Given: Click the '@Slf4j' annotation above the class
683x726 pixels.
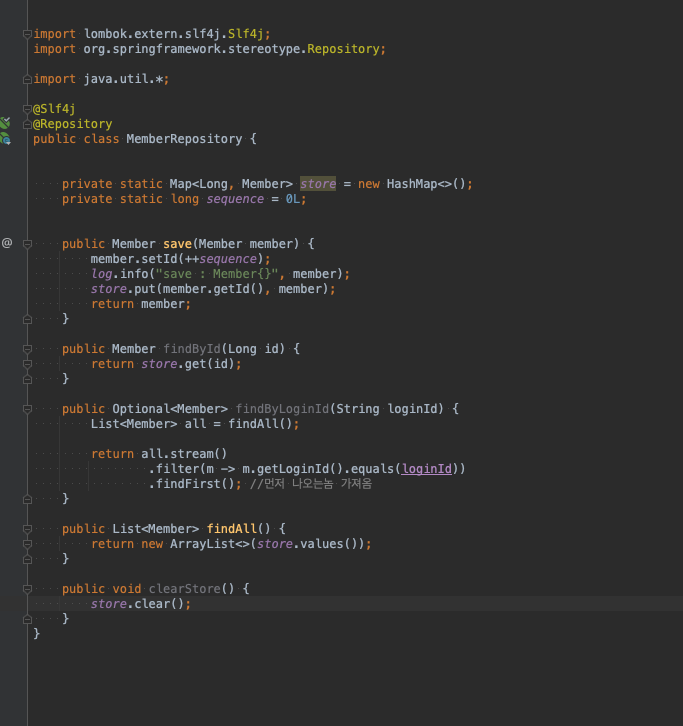Looking at the screenshot, I should pyautogui.click(x=54, y=109).
